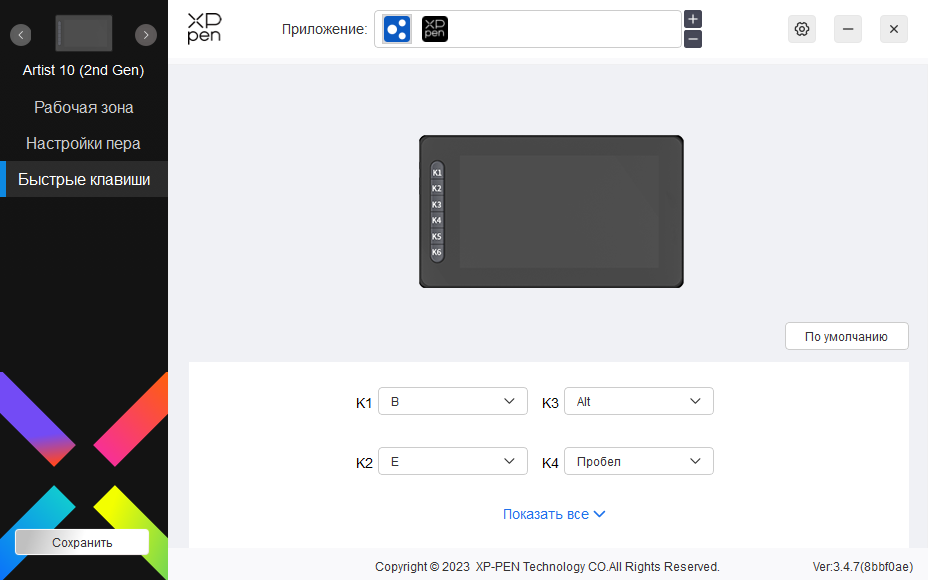Expand with Показать все link
928x580 pixels.
pos(554,514)
